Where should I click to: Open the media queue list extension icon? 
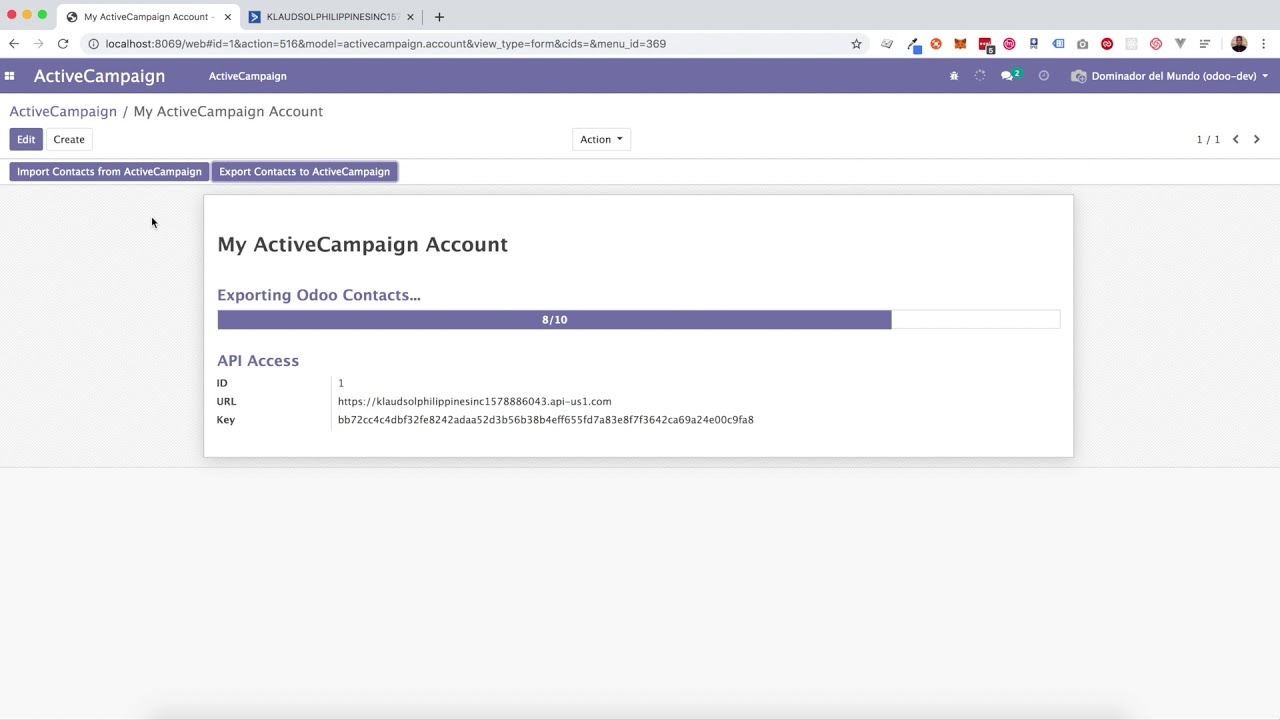tap(1205, 44)
